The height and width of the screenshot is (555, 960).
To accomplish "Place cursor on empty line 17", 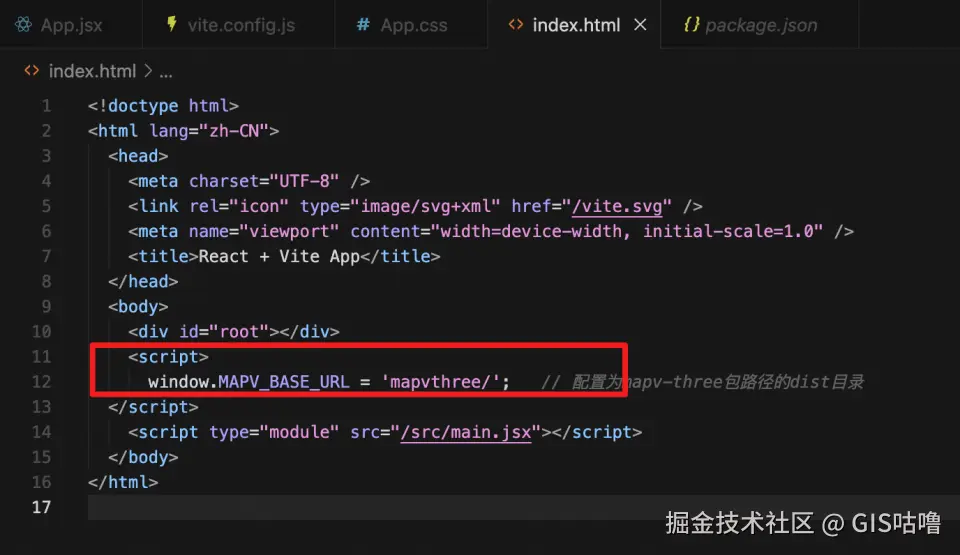I will point(523,508).
